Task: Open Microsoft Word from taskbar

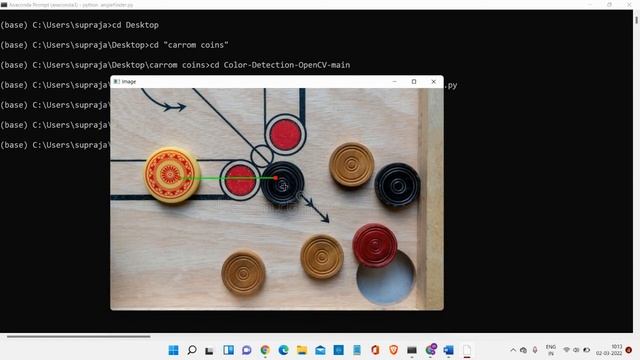Action: (449, 350)
